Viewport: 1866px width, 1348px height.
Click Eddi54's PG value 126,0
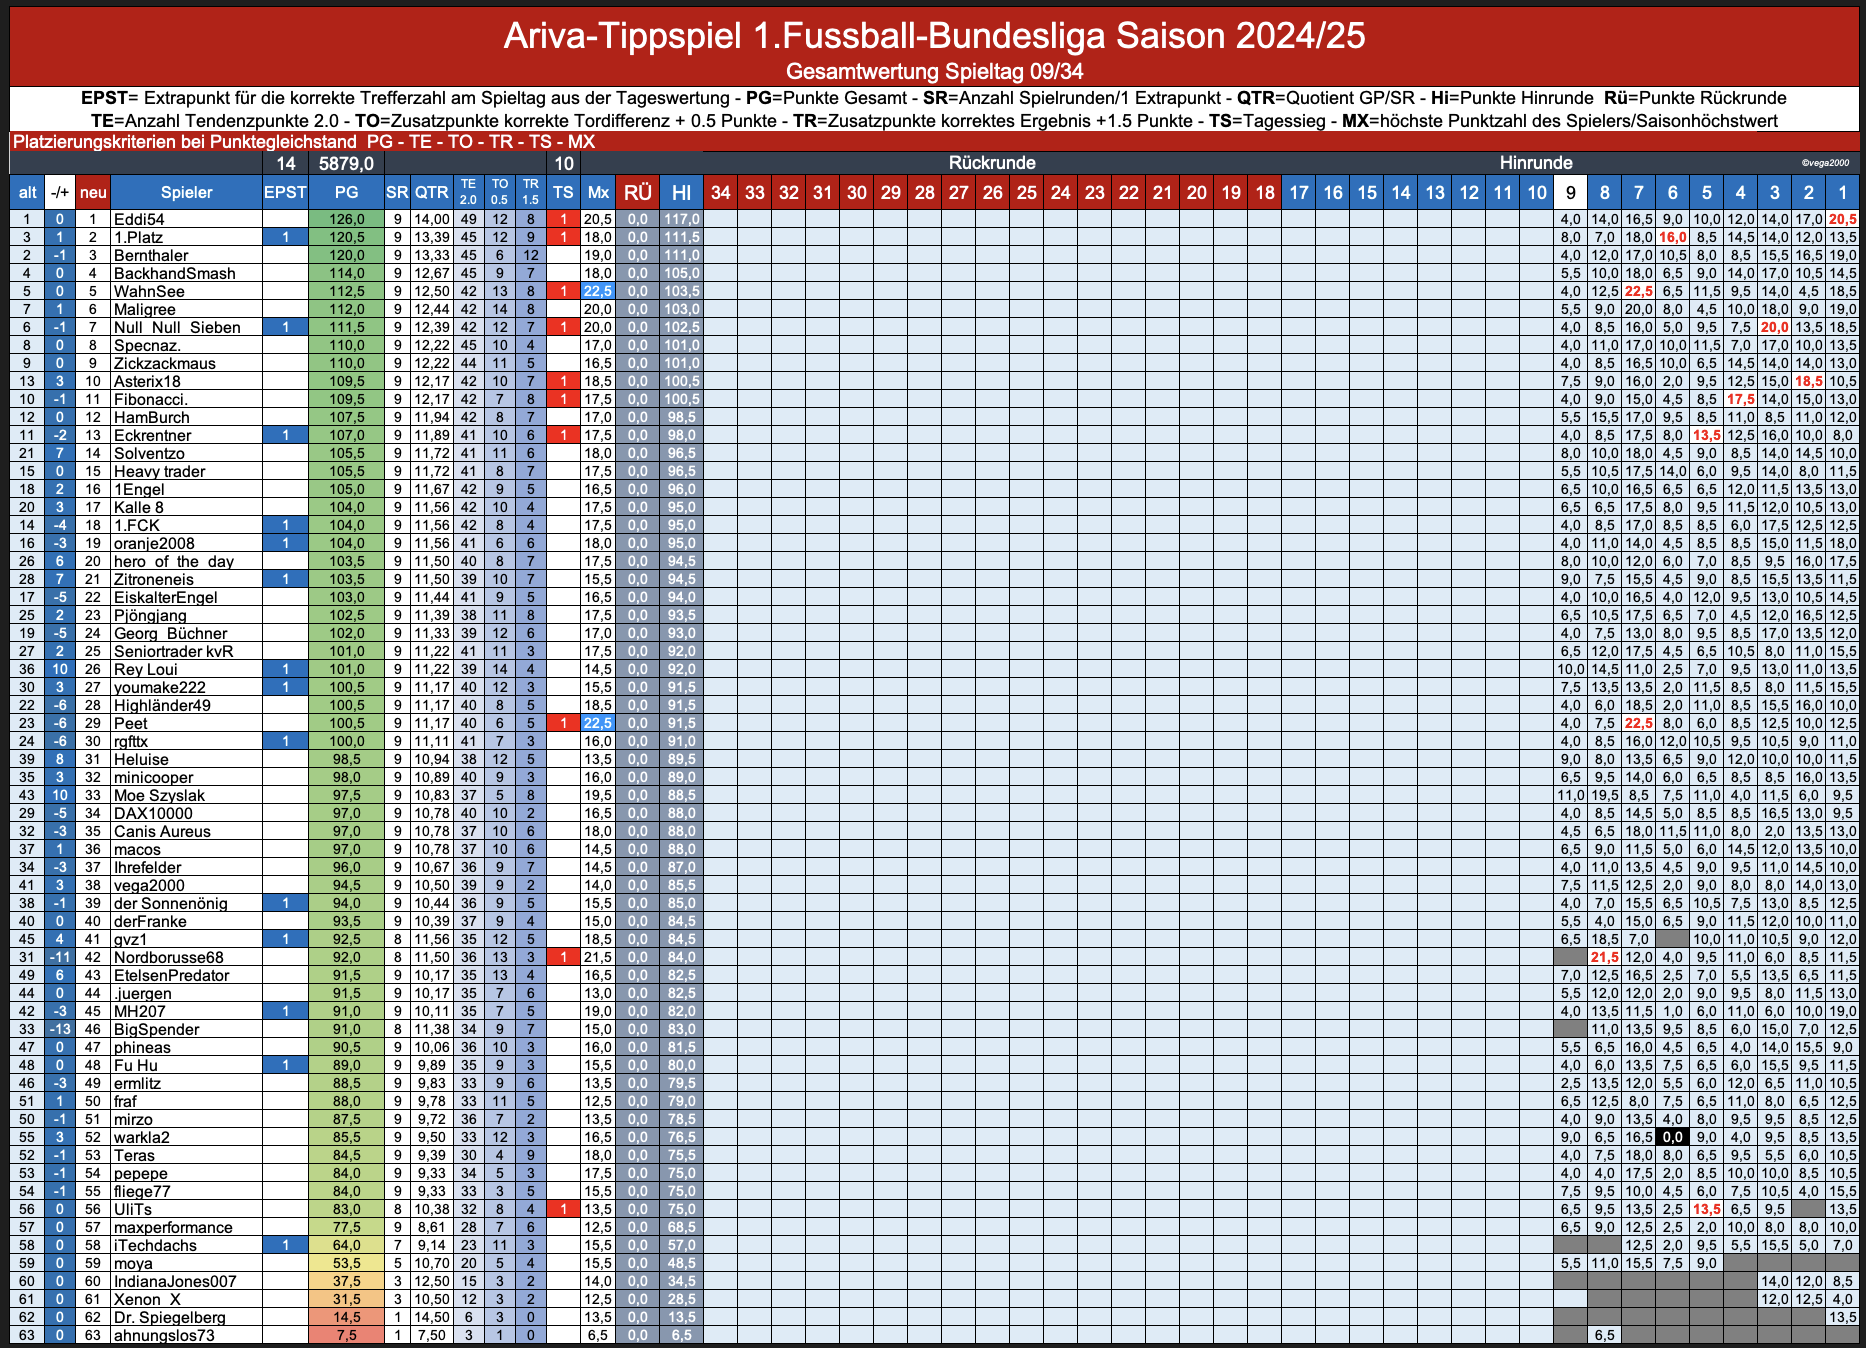pos(346,219)
